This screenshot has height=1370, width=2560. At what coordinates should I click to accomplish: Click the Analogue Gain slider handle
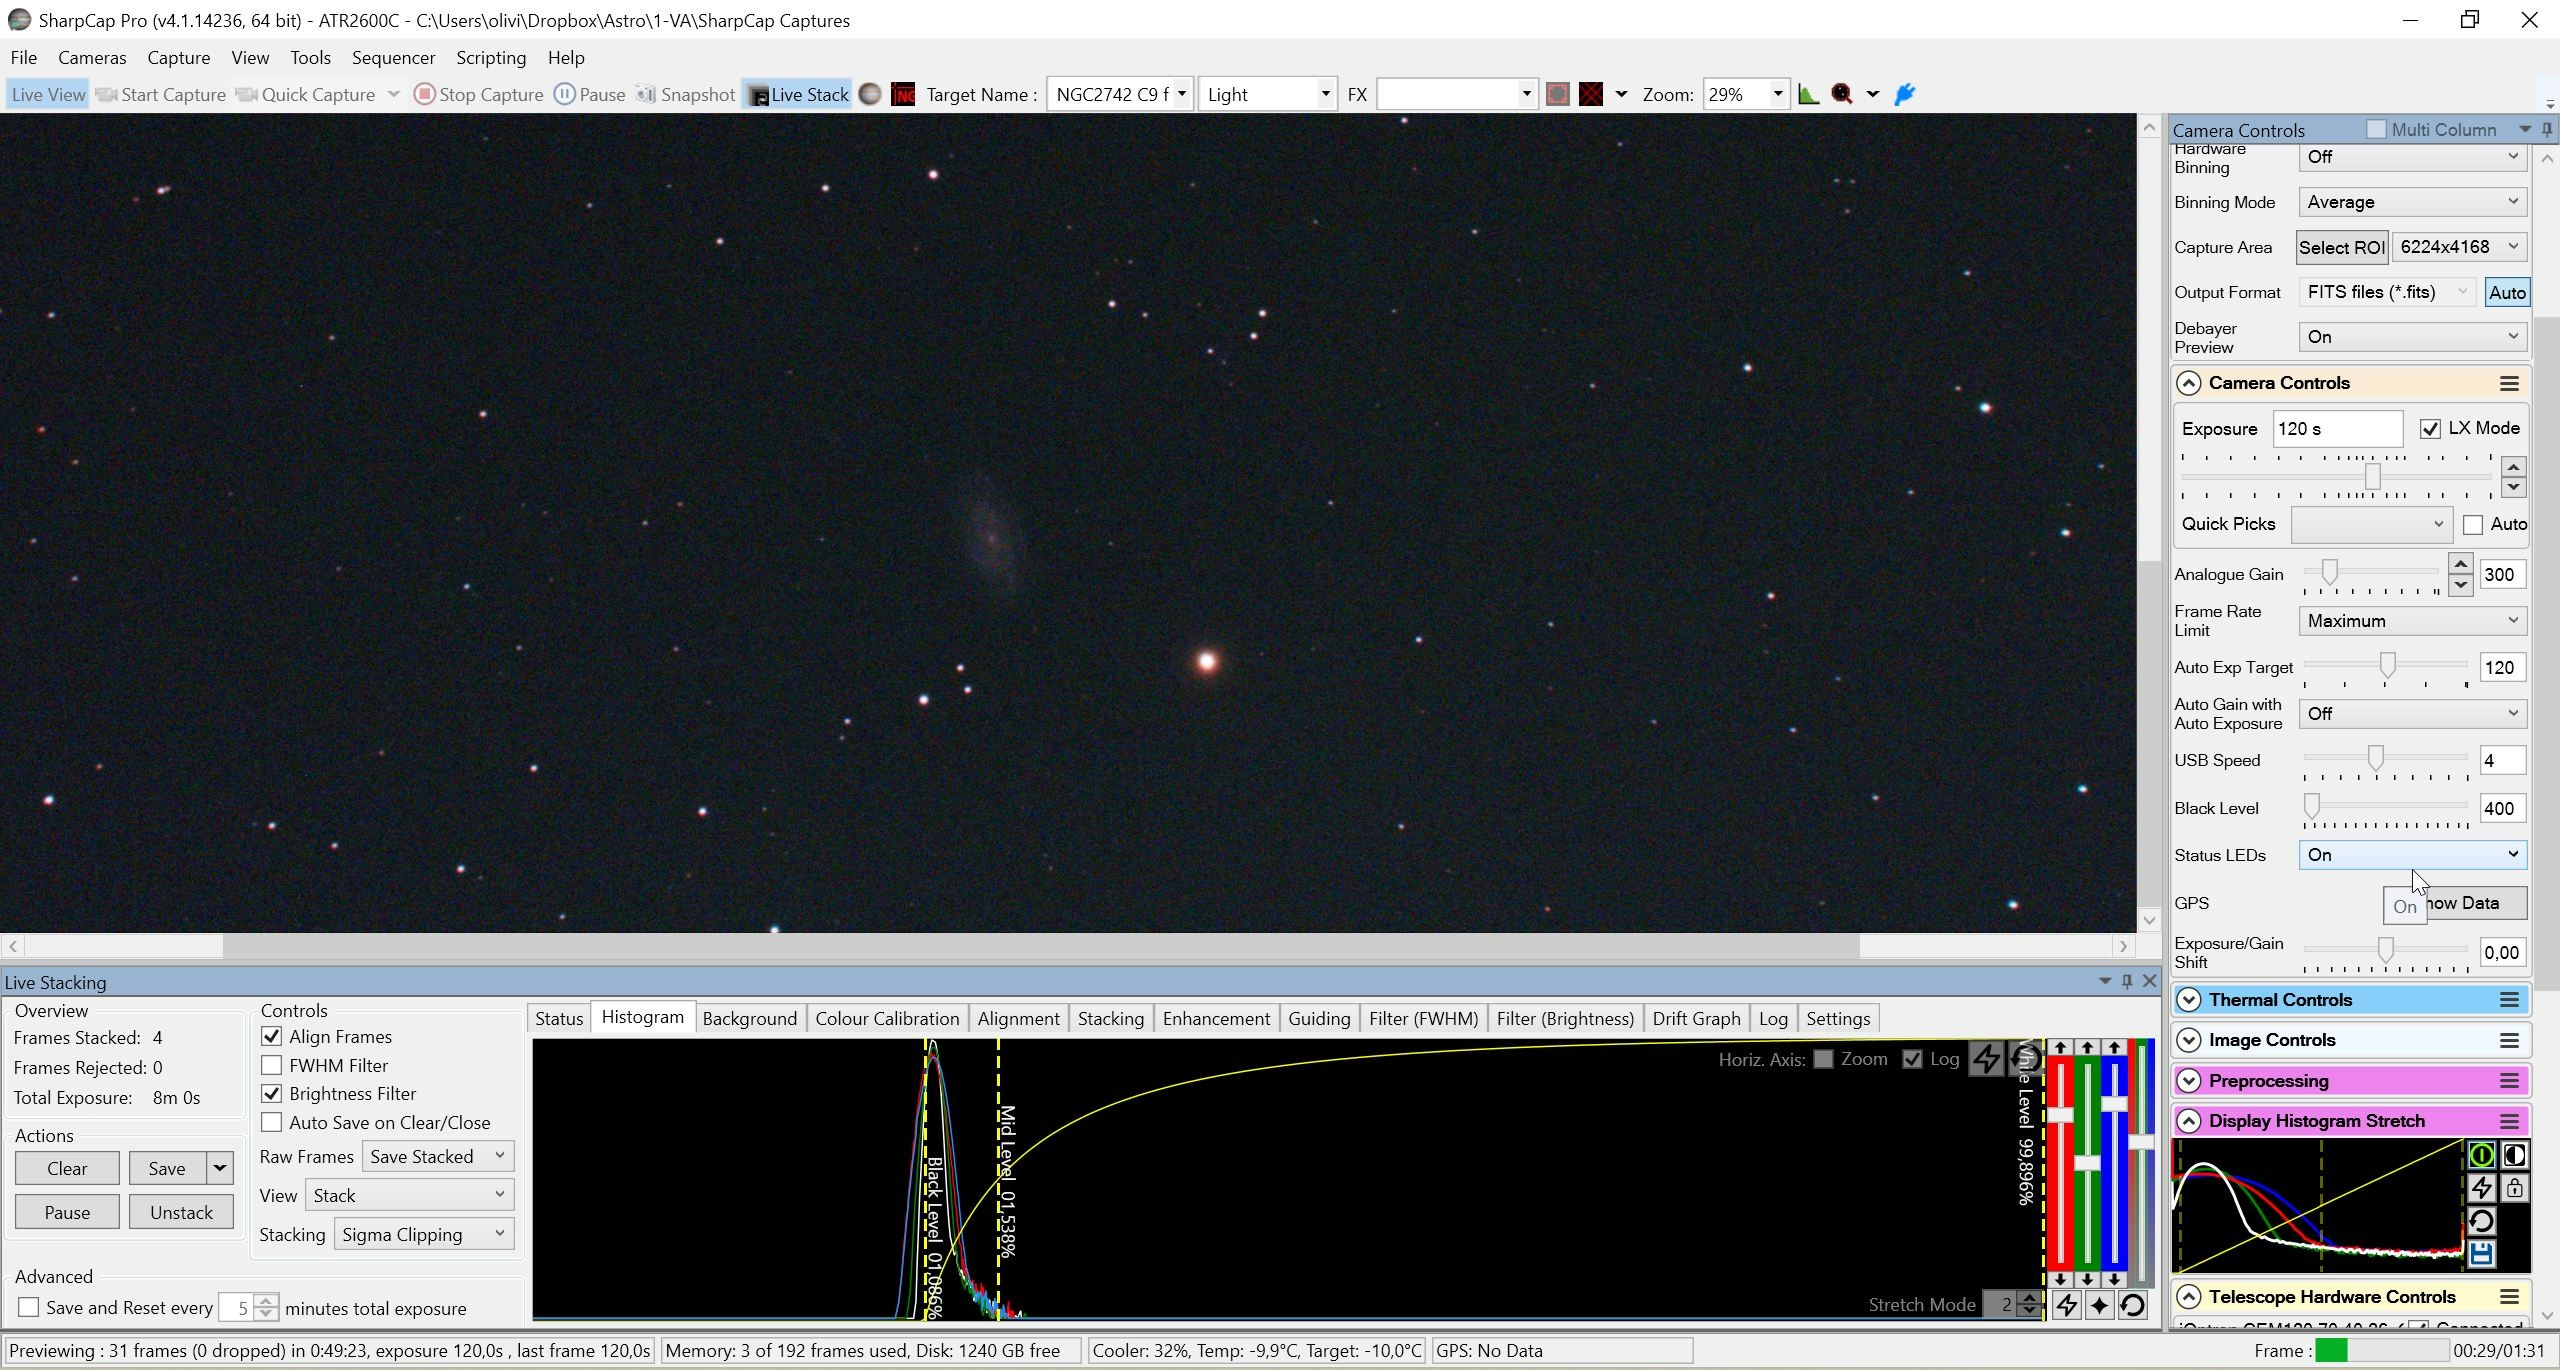point(2330,571)
